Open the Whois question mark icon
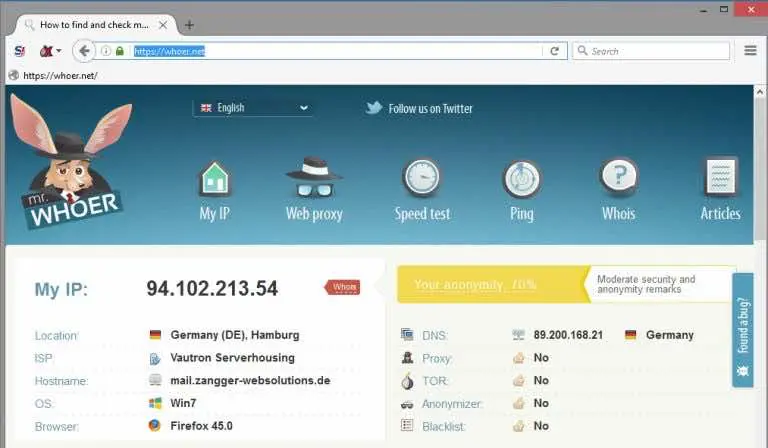Image resolution: width=768 pixels, height=448 pixels. pyautogui.click(x=618, y=180)
